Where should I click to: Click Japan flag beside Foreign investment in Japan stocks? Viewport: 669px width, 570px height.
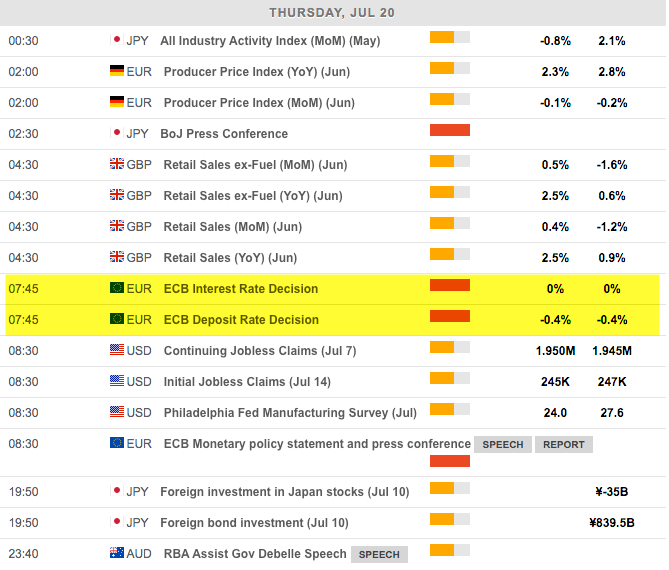116,491
